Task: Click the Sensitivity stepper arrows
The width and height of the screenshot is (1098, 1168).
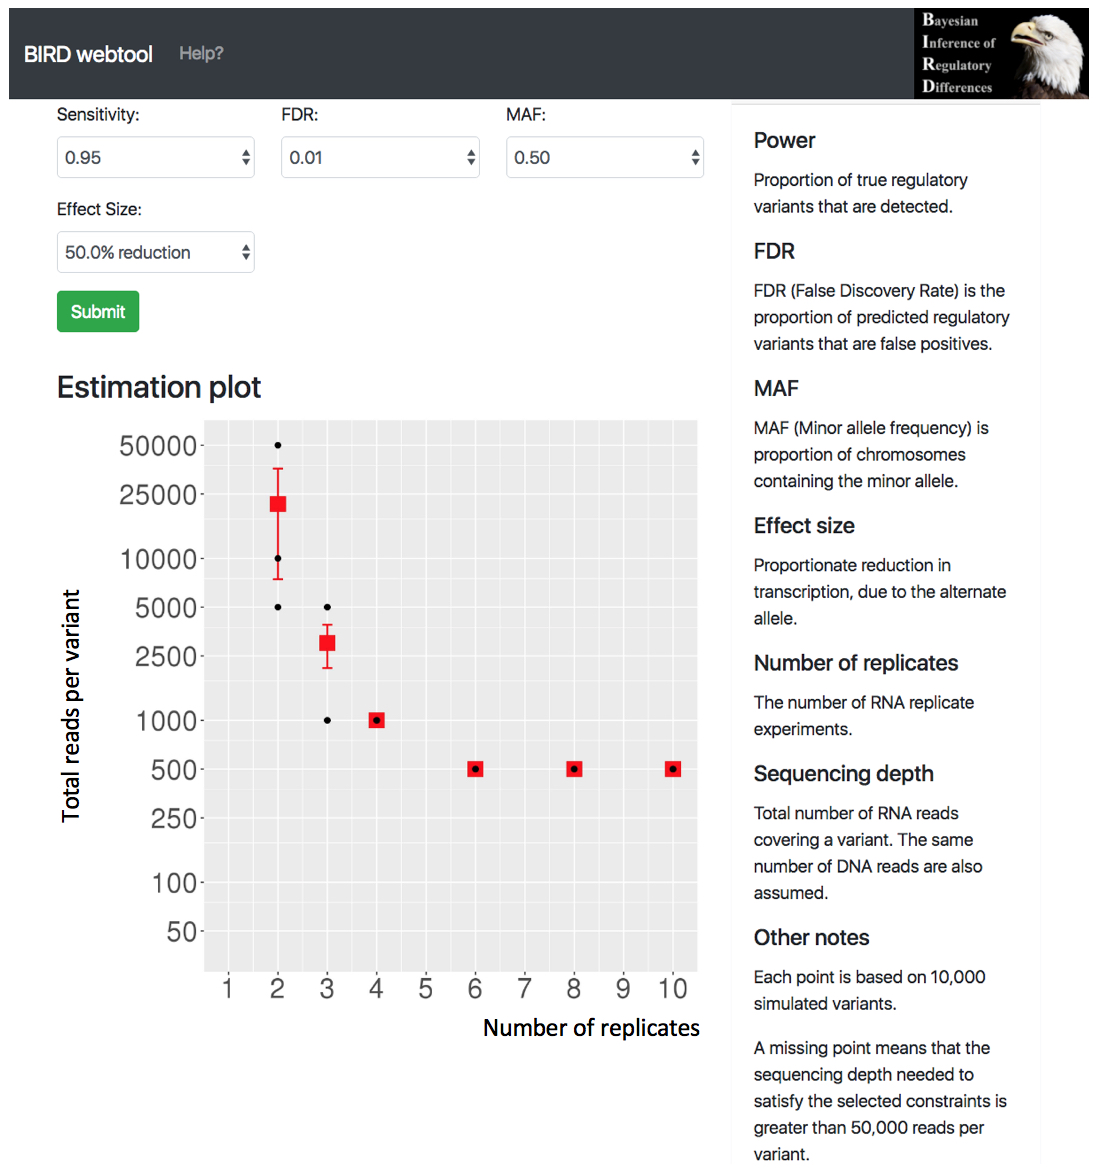Action: [246, 157]
